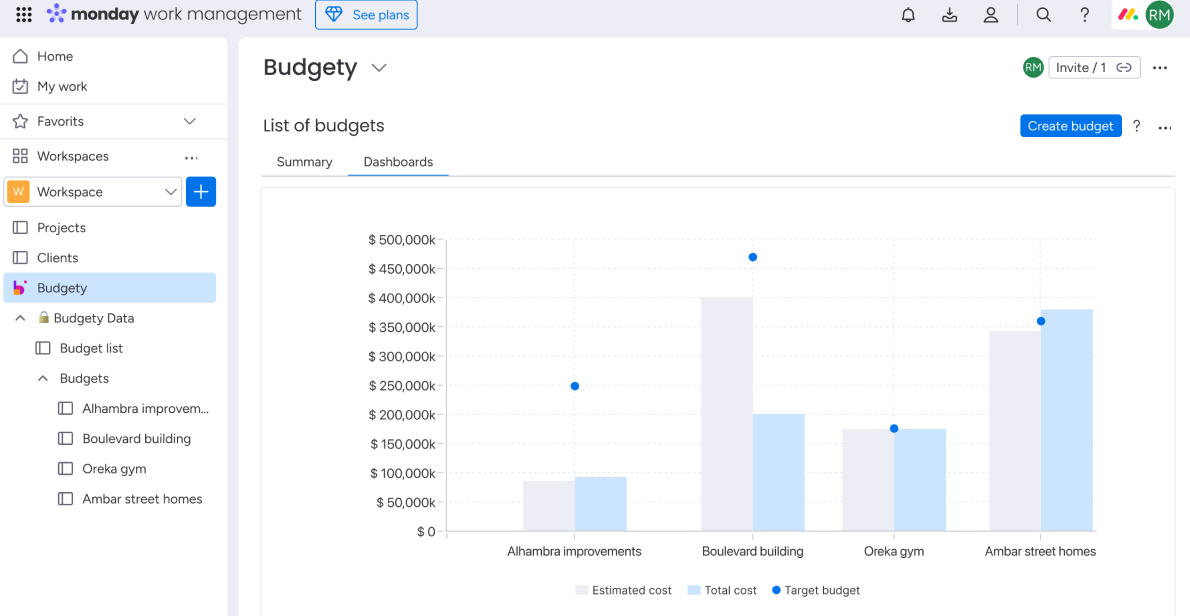
Task: Open help via the question mark icon
Action: (1085, 14)
